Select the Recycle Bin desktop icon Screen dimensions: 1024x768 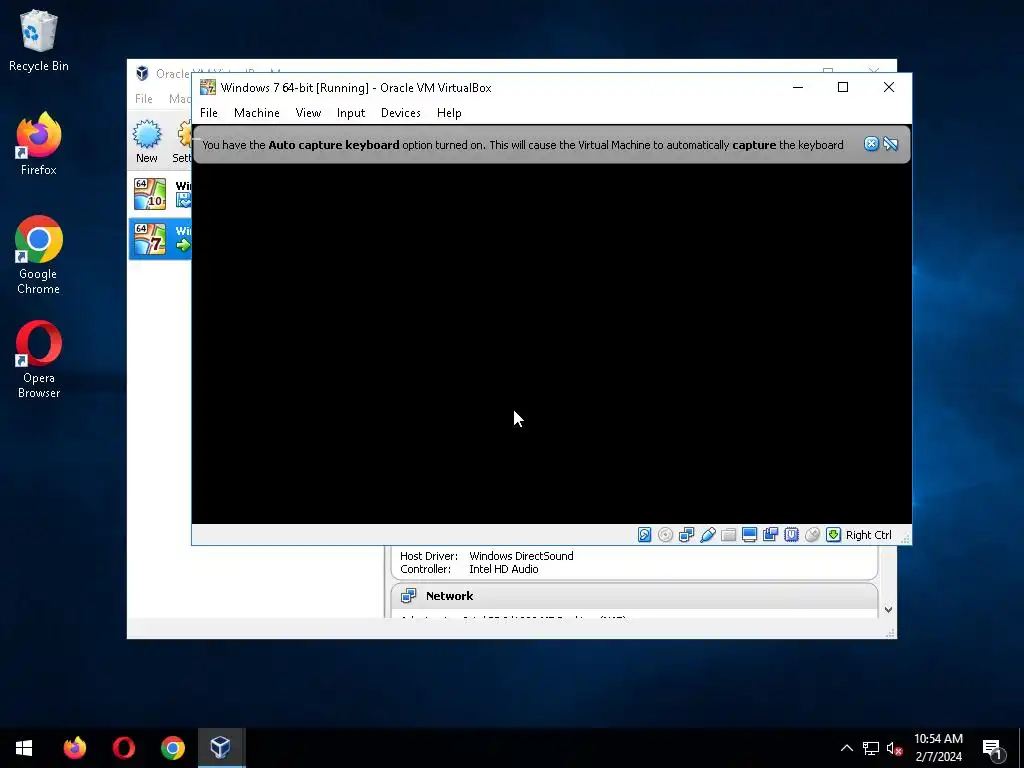(39, 40)
